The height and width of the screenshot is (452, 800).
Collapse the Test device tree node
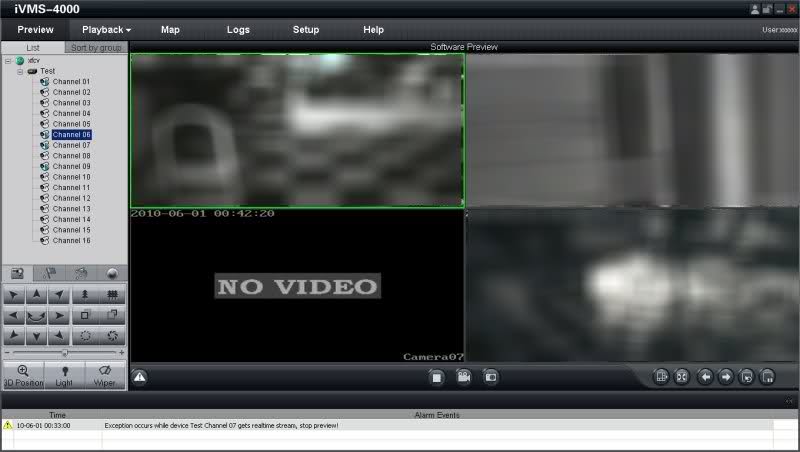coord(19,71)
